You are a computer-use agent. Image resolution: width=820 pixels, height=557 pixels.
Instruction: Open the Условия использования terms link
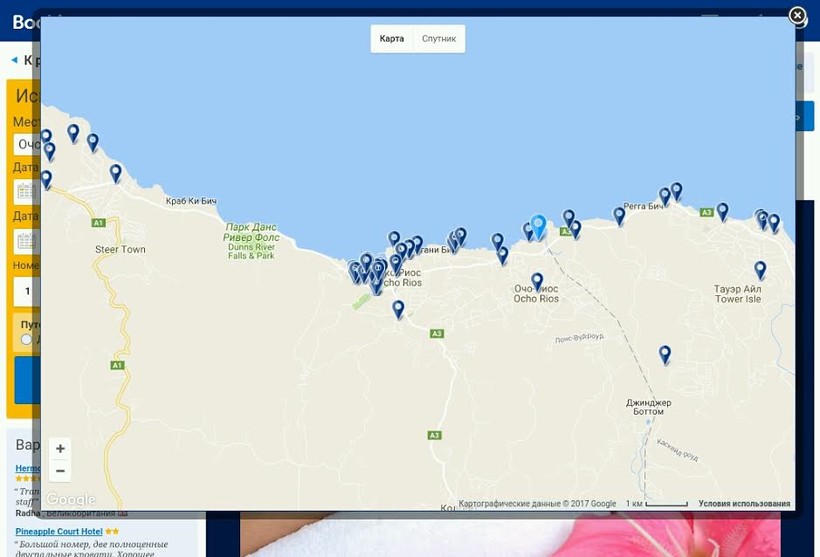click(744, 504)
